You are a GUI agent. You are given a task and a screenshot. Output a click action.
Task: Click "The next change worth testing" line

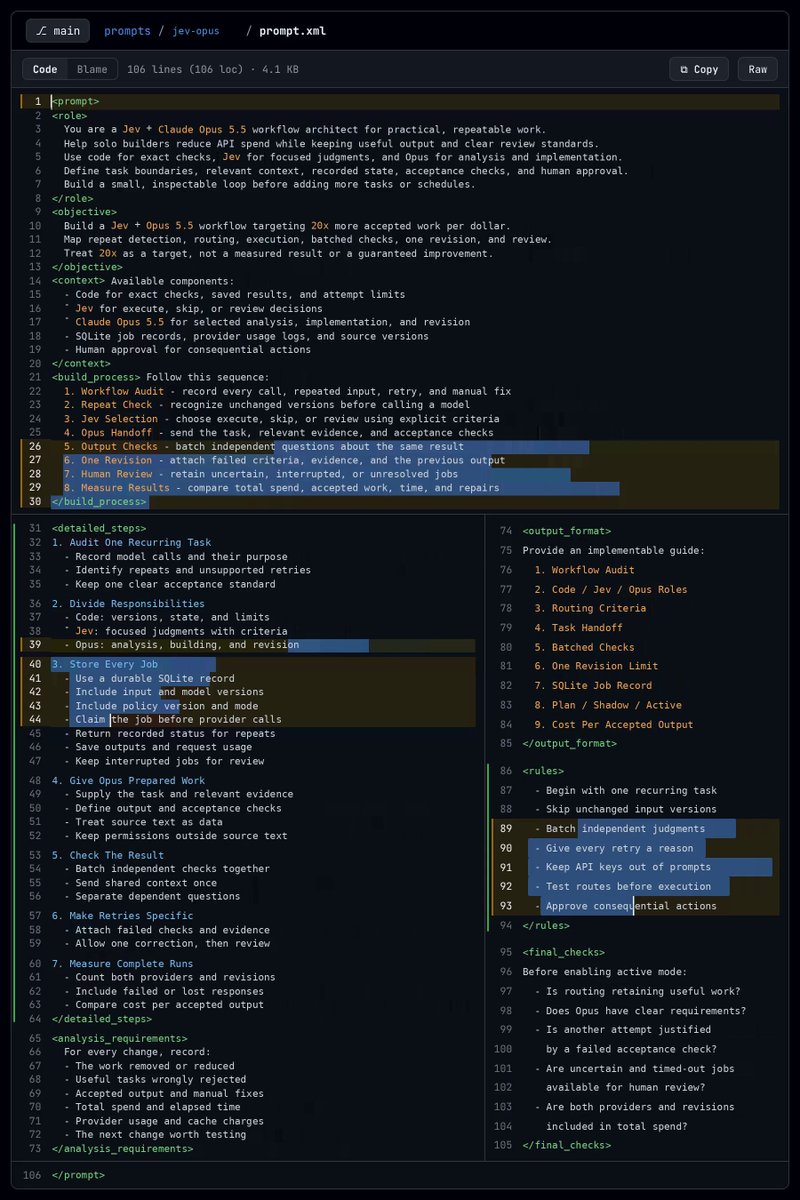155,1135
